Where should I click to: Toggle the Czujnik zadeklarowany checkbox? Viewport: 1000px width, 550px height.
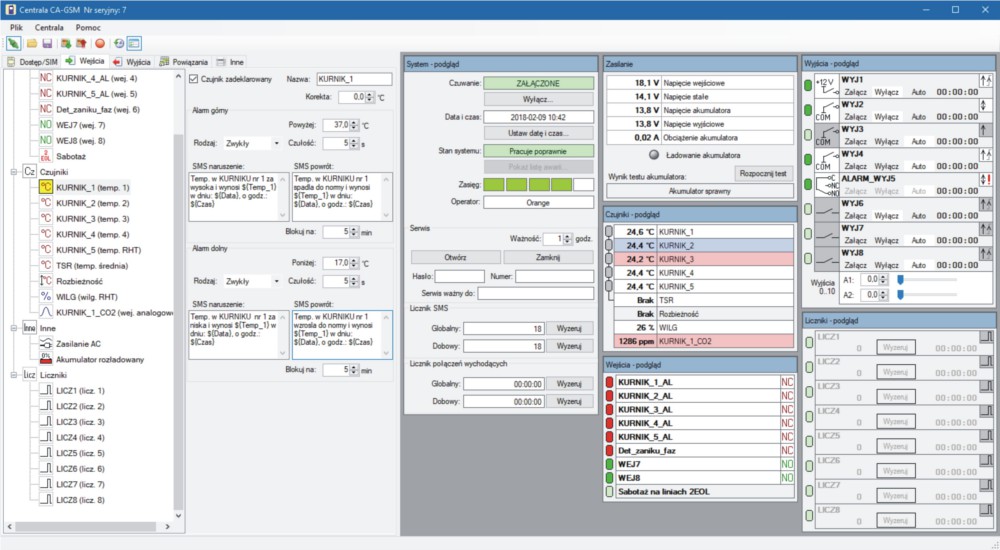click(194, 78)
